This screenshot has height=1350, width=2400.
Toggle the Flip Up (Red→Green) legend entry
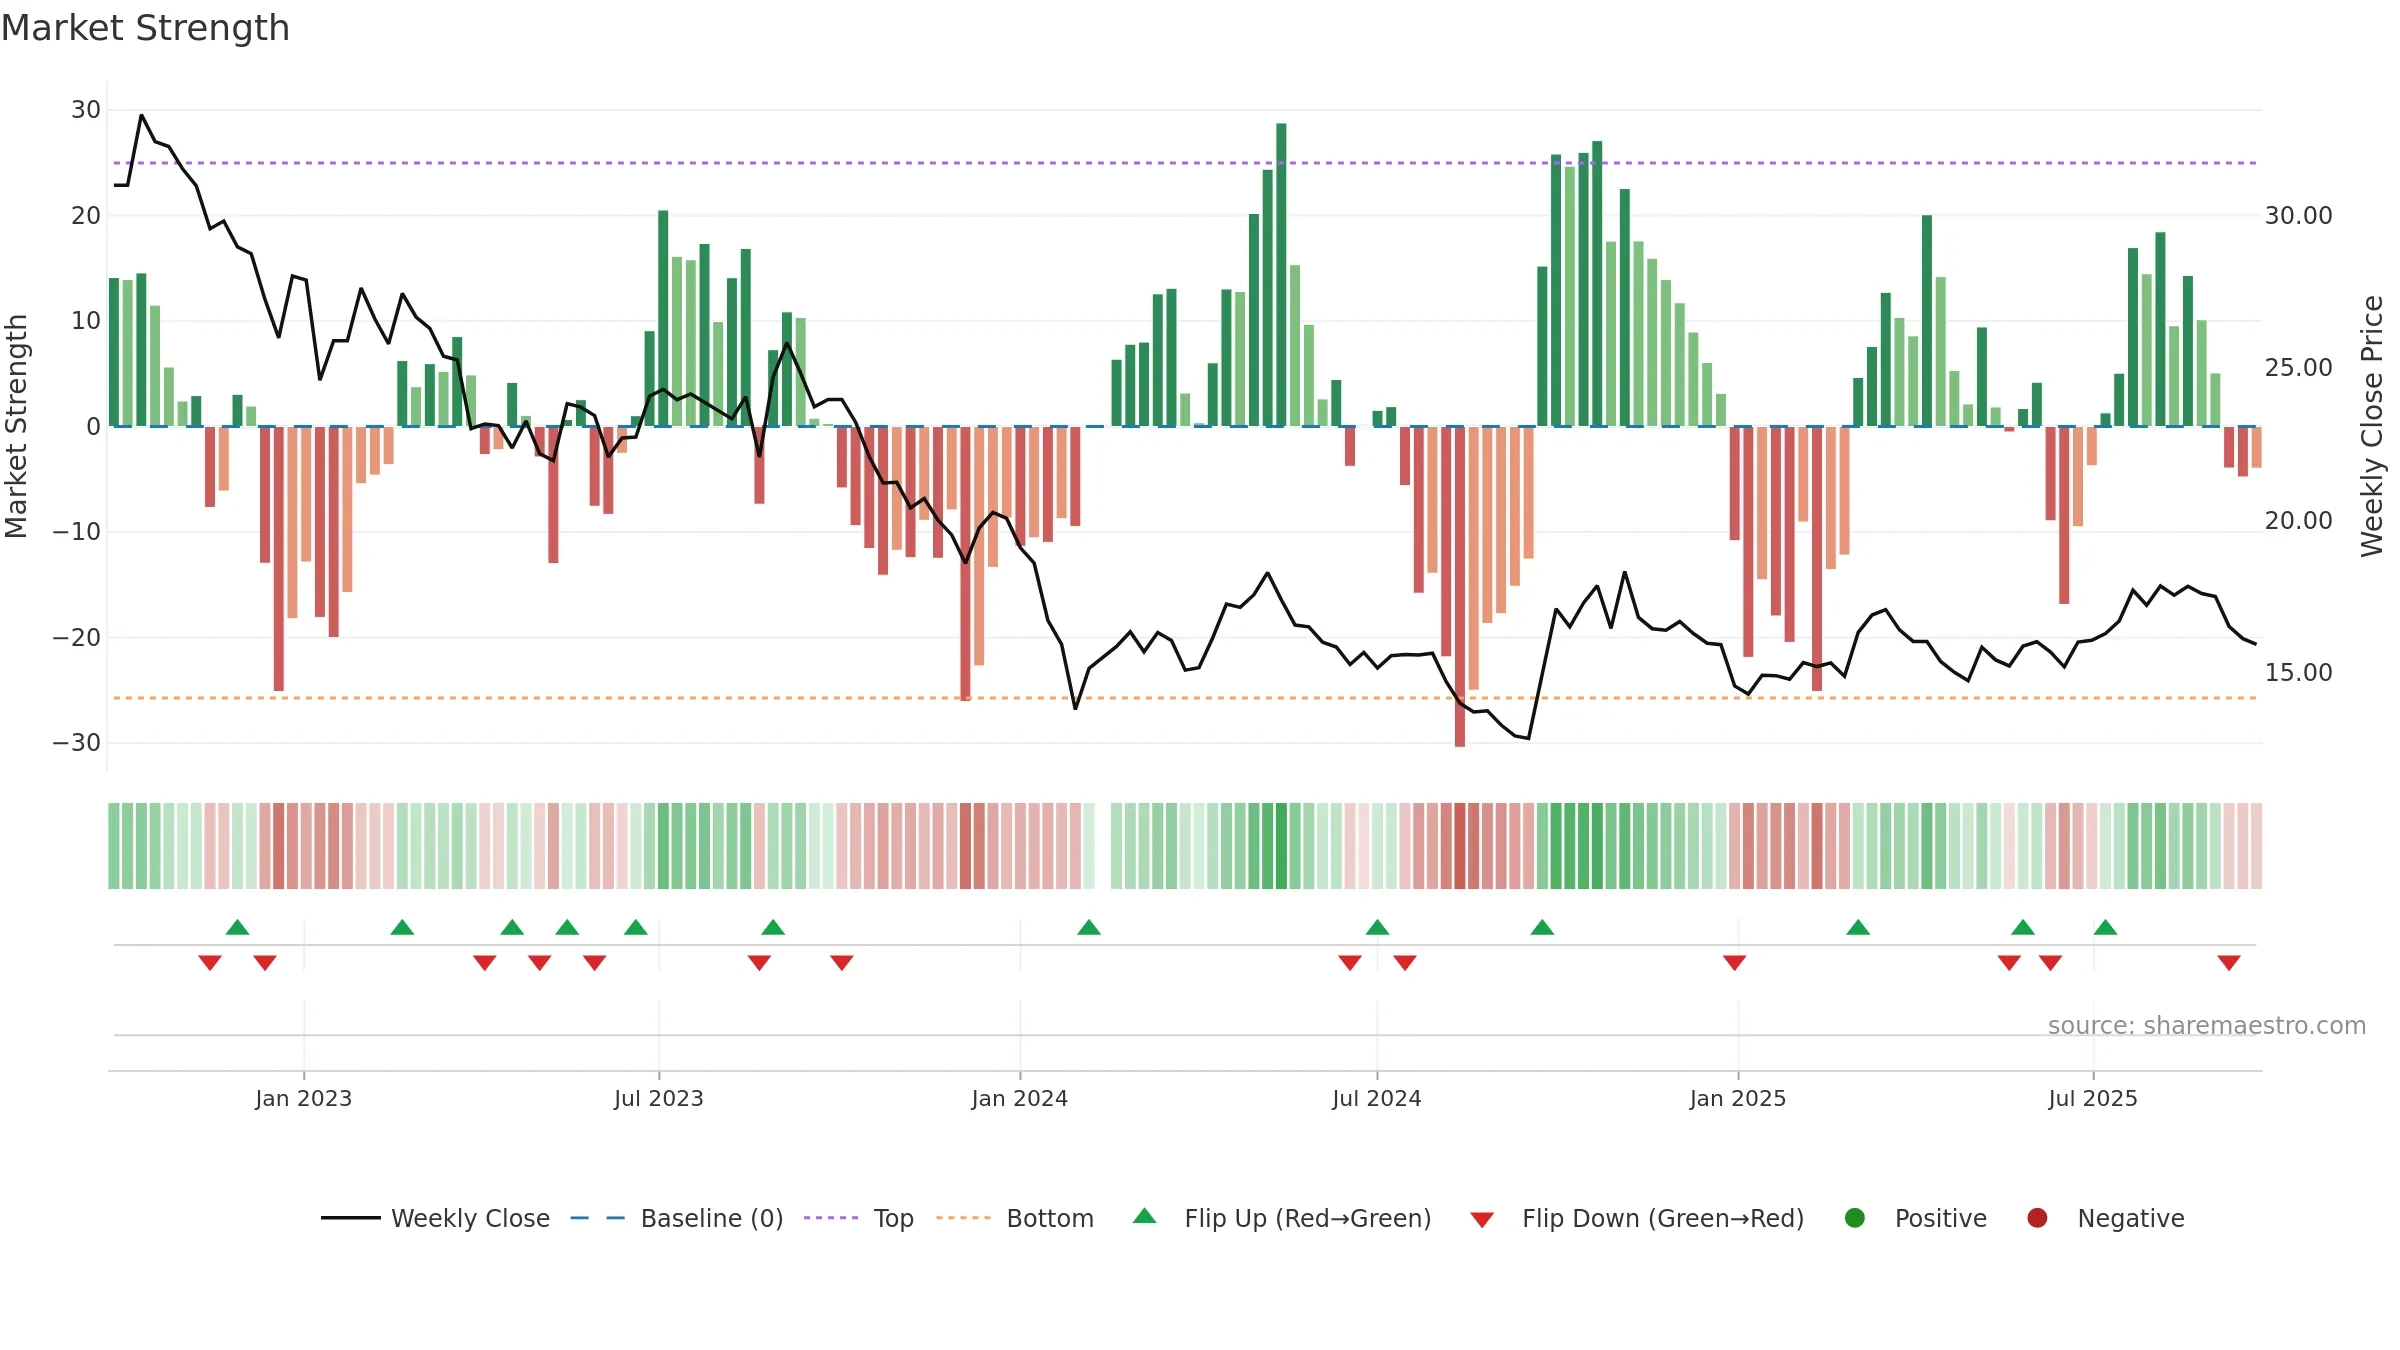point(1282,1218)
